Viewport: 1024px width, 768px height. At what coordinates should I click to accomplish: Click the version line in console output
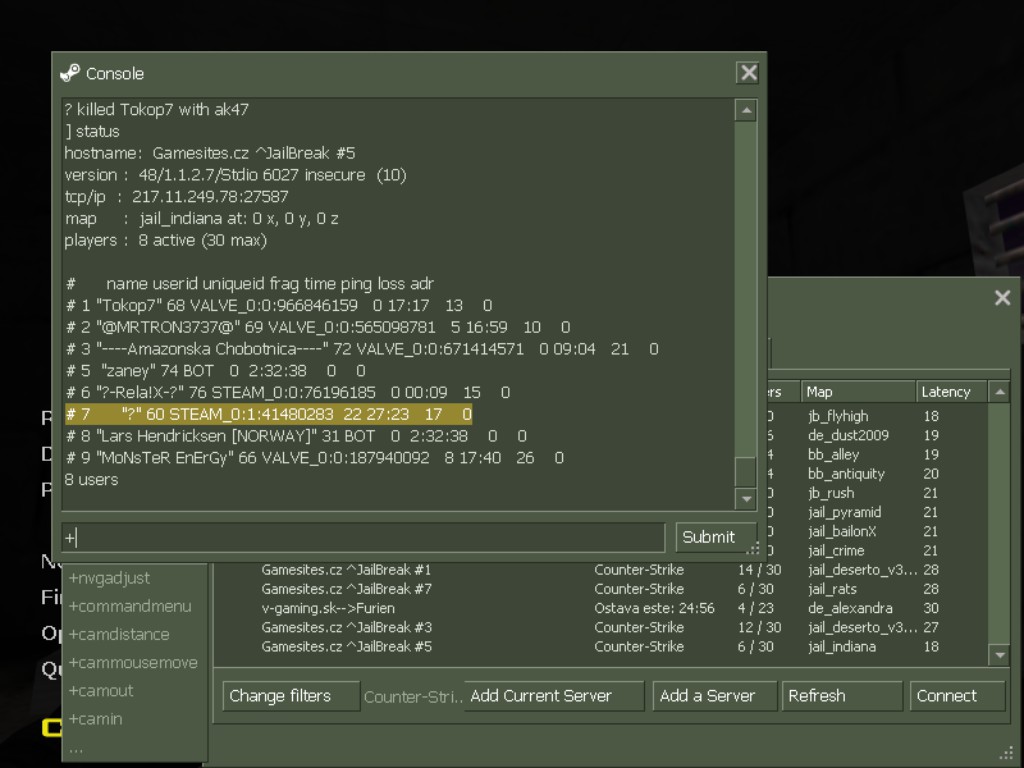click(x=235, y=175)
